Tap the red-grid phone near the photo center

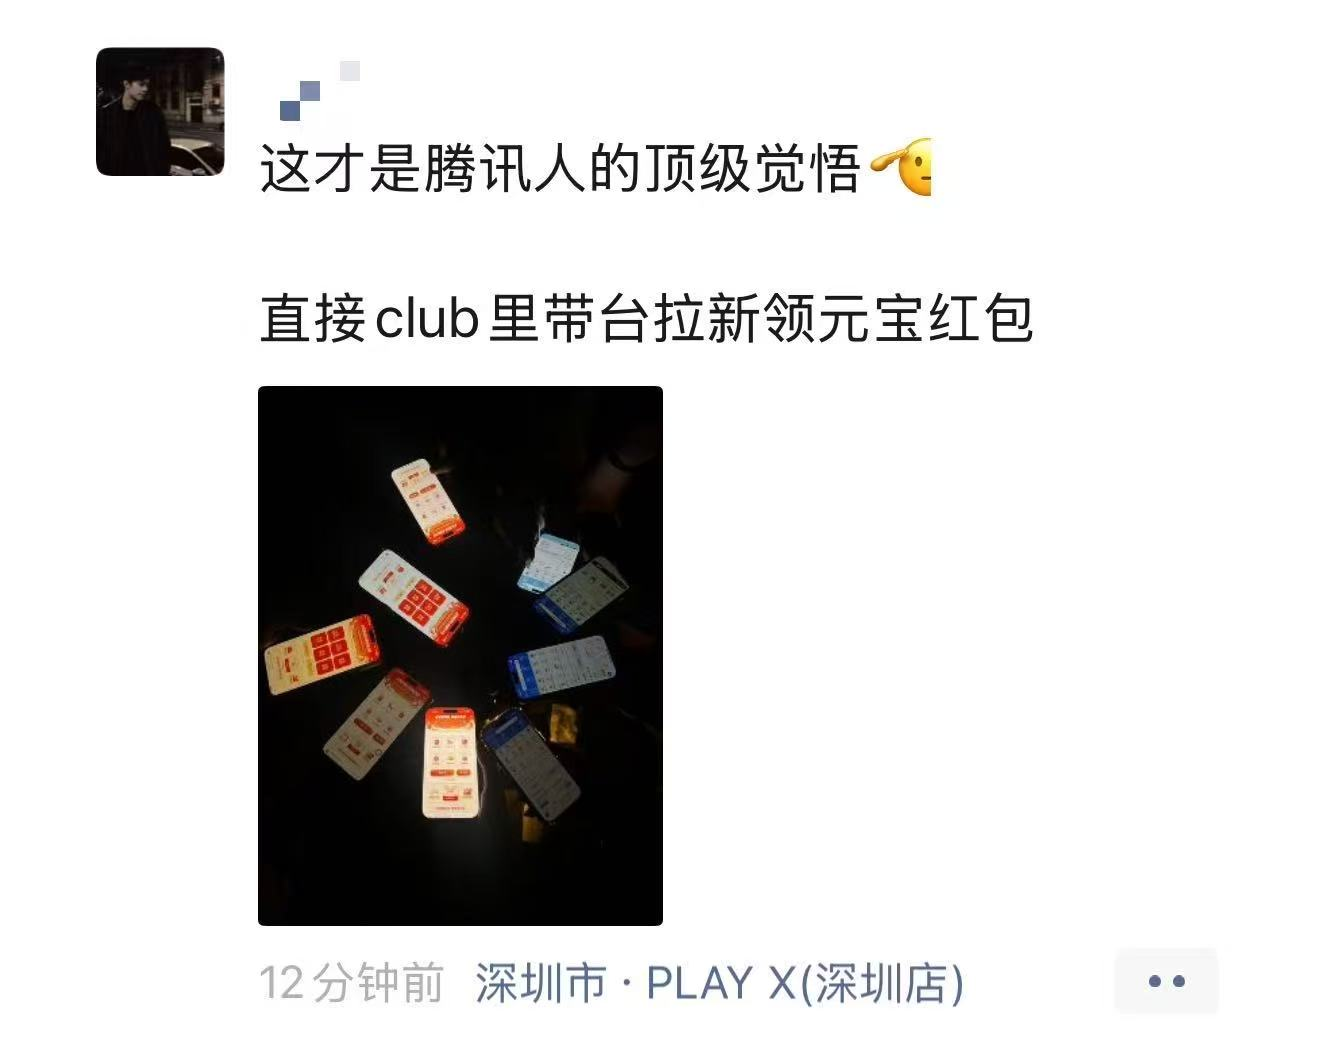pyautogui.click(x=414, y=597)
